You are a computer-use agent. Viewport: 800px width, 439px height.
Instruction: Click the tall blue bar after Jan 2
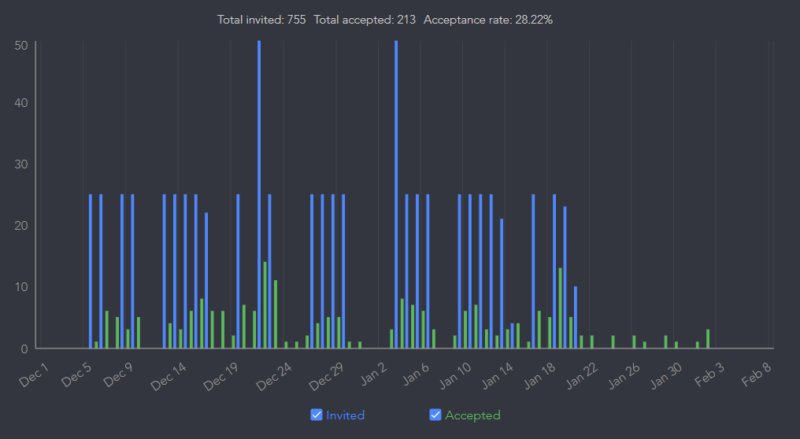(396, 195)
